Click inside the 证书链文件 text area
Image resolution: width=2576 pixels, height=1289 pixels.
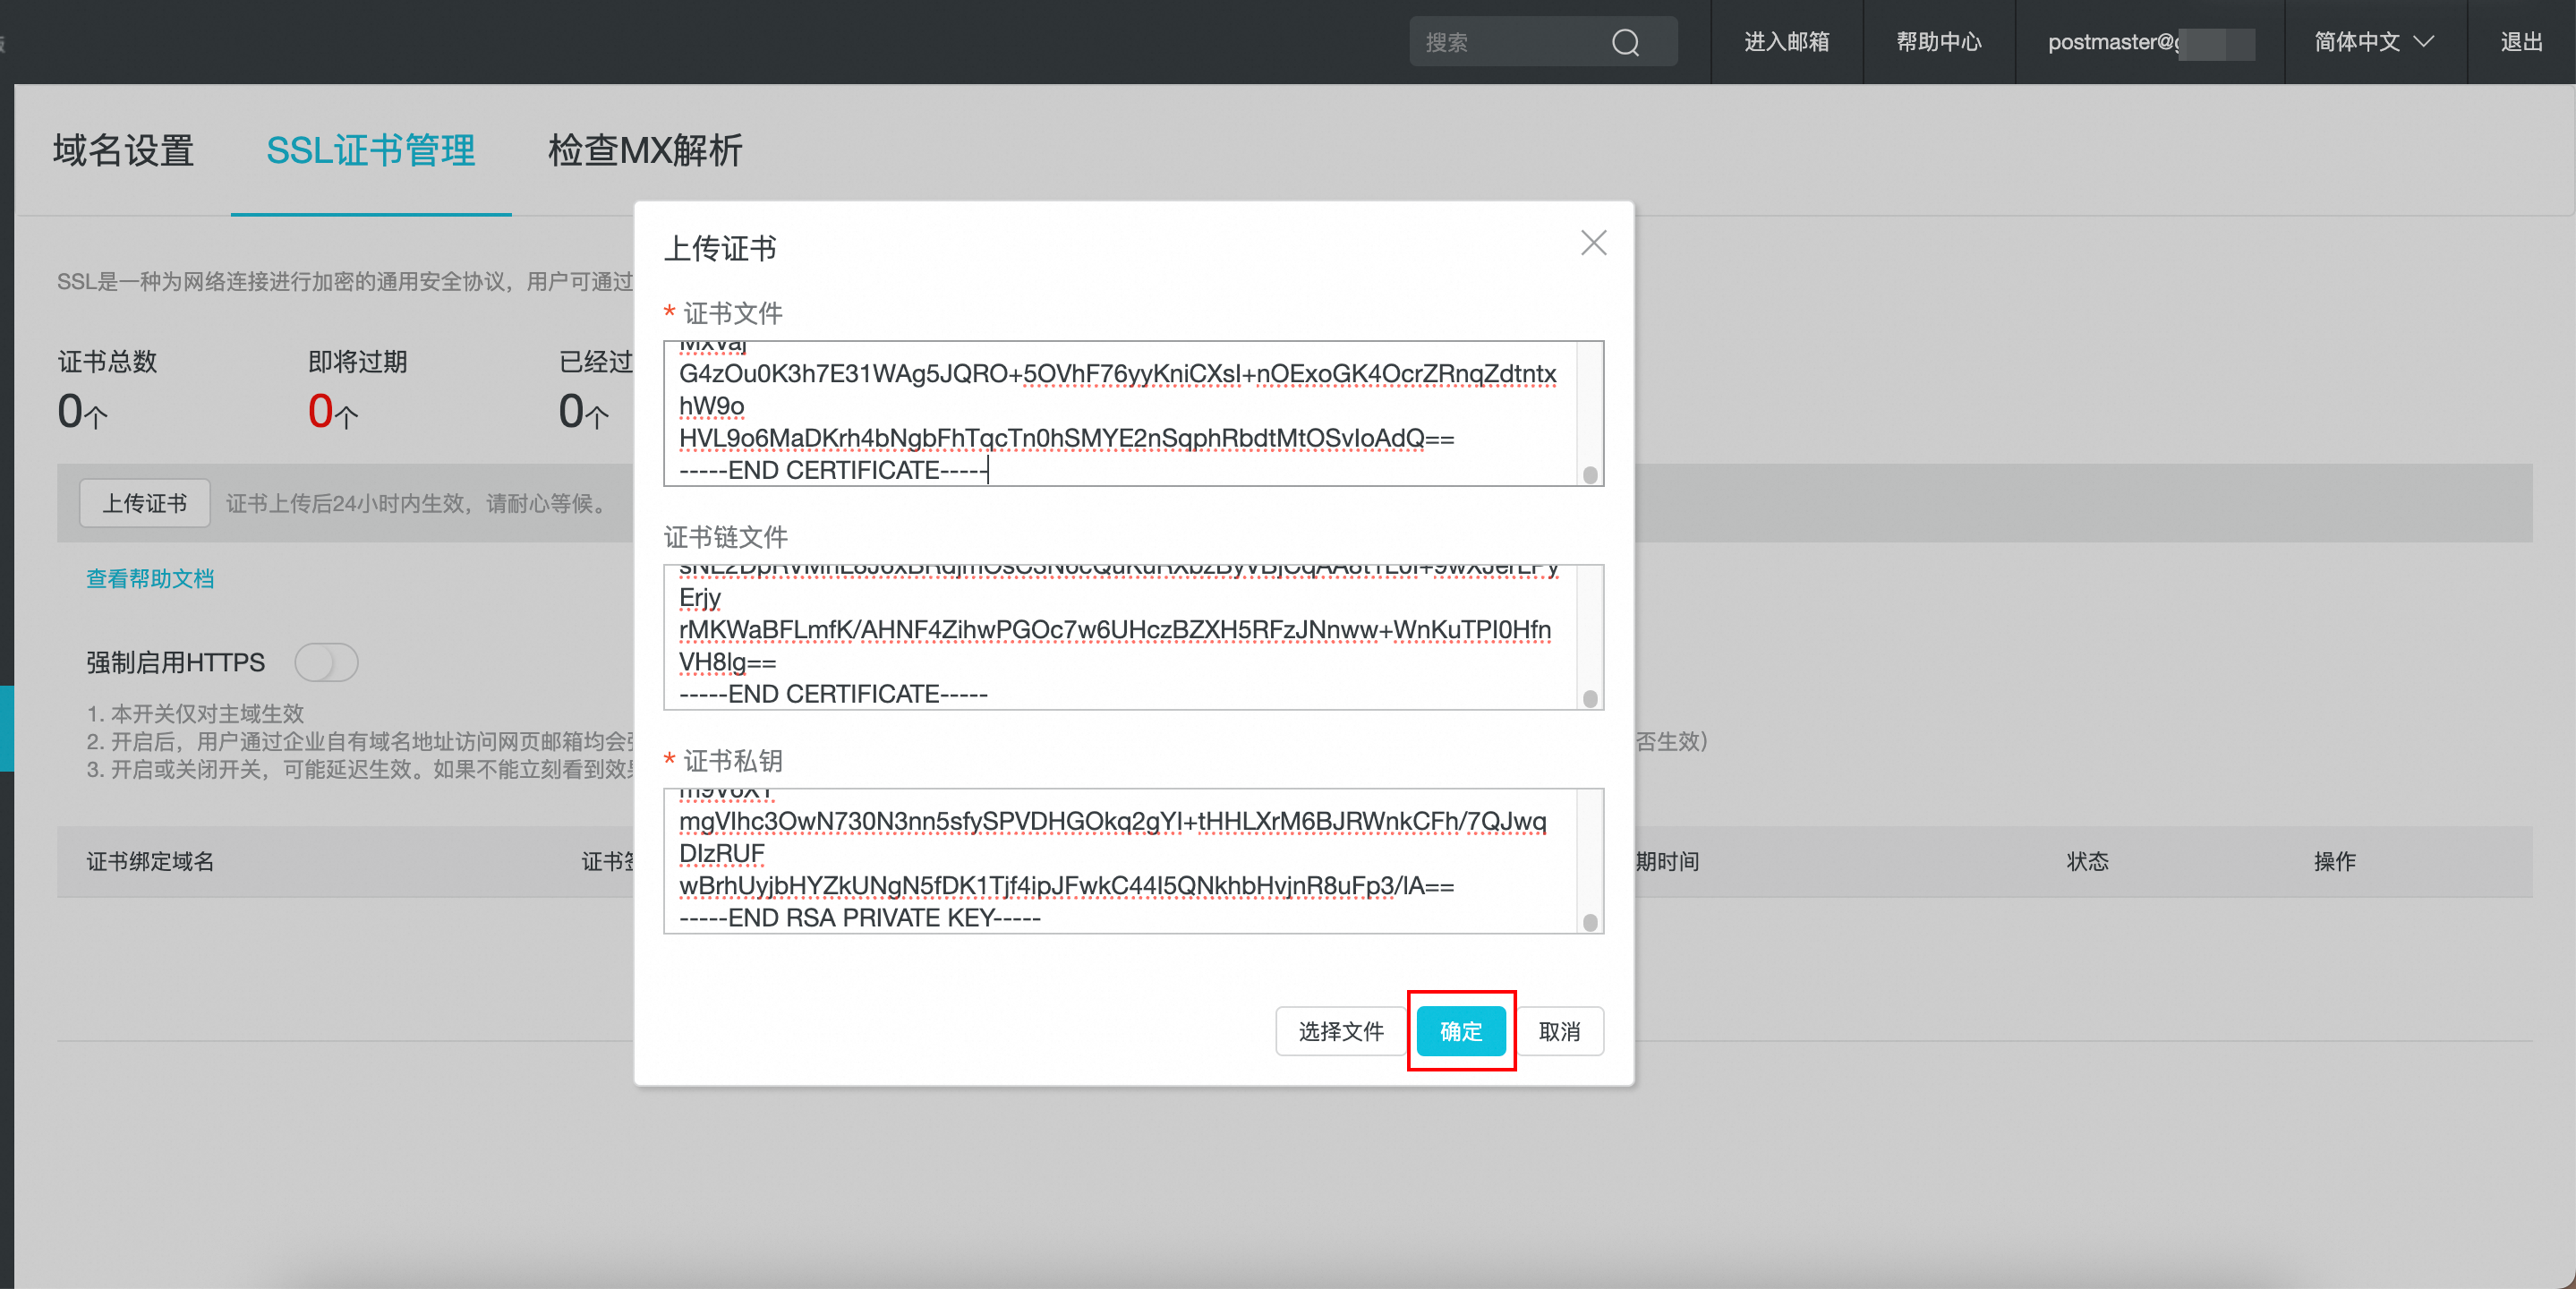click(x=1120, y=637)
